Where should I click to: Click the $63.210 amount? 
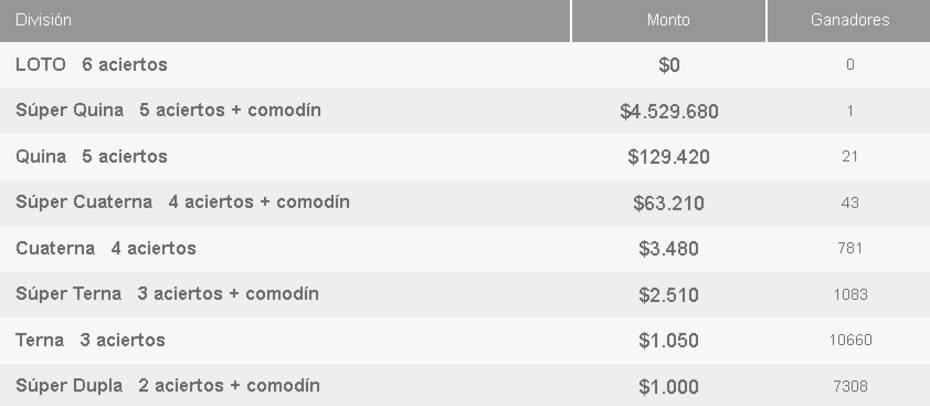[x=669, y=203]
